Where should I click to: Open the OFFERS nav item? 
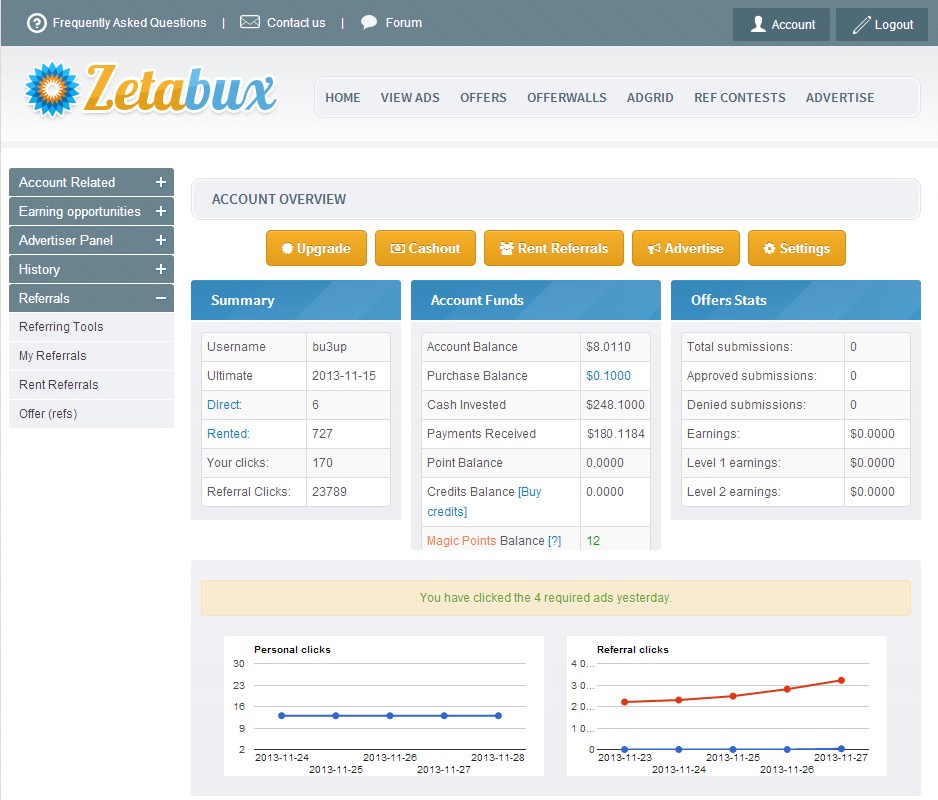[x=483, y=98]
